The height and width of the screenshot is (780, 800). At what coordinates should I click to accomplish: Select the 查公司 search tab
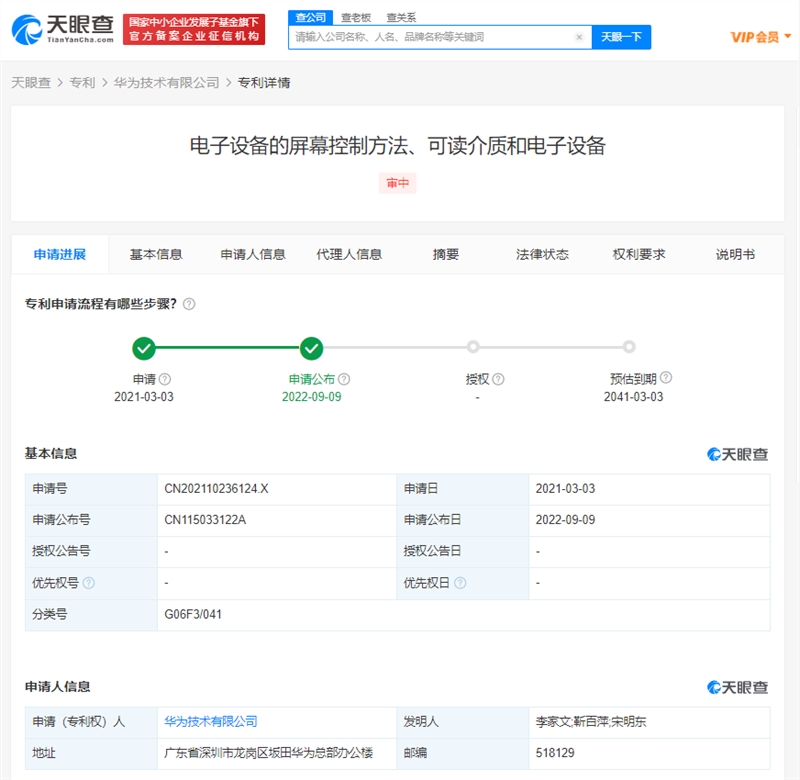click(x=310, y=17)
